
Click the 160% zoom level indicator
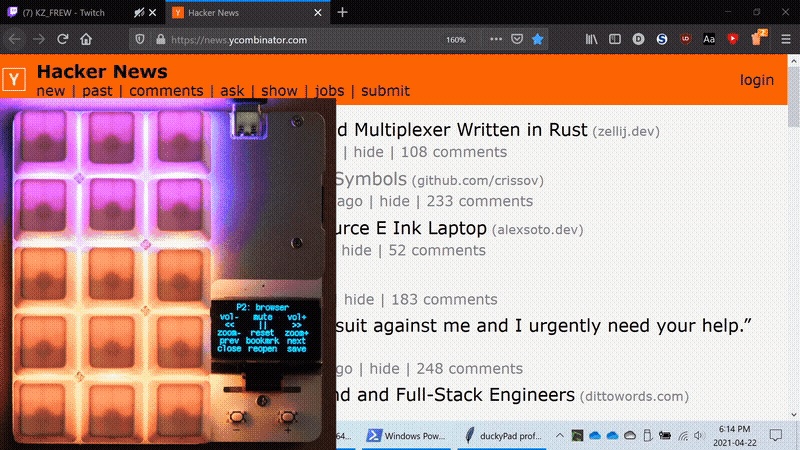click(x=456, y=39)
